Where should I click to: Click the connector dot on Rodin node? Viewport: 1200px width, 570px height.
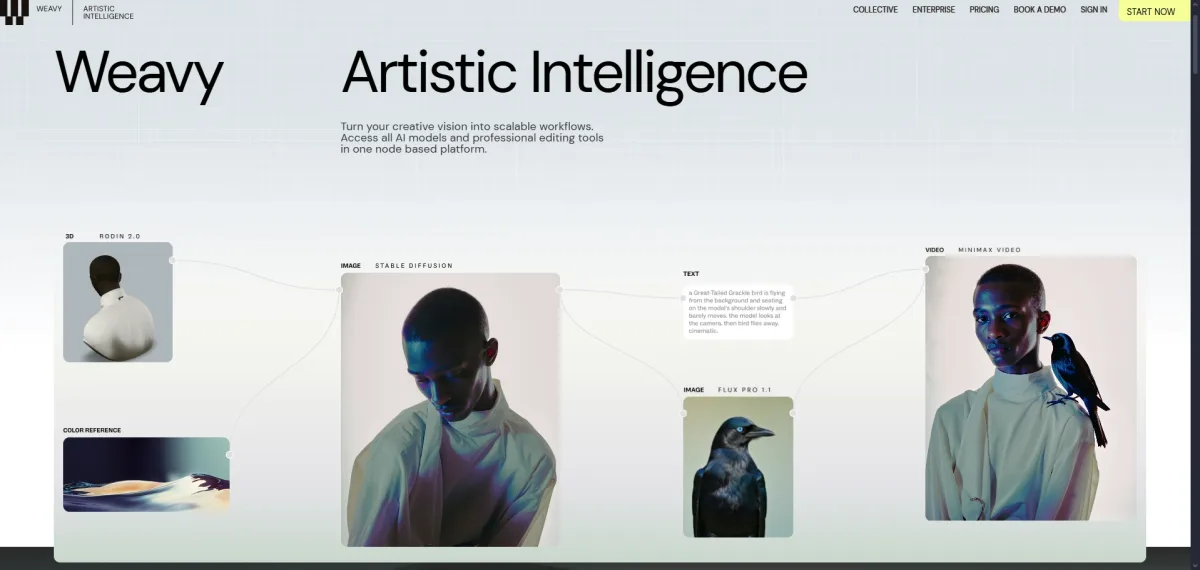[173, 260]
